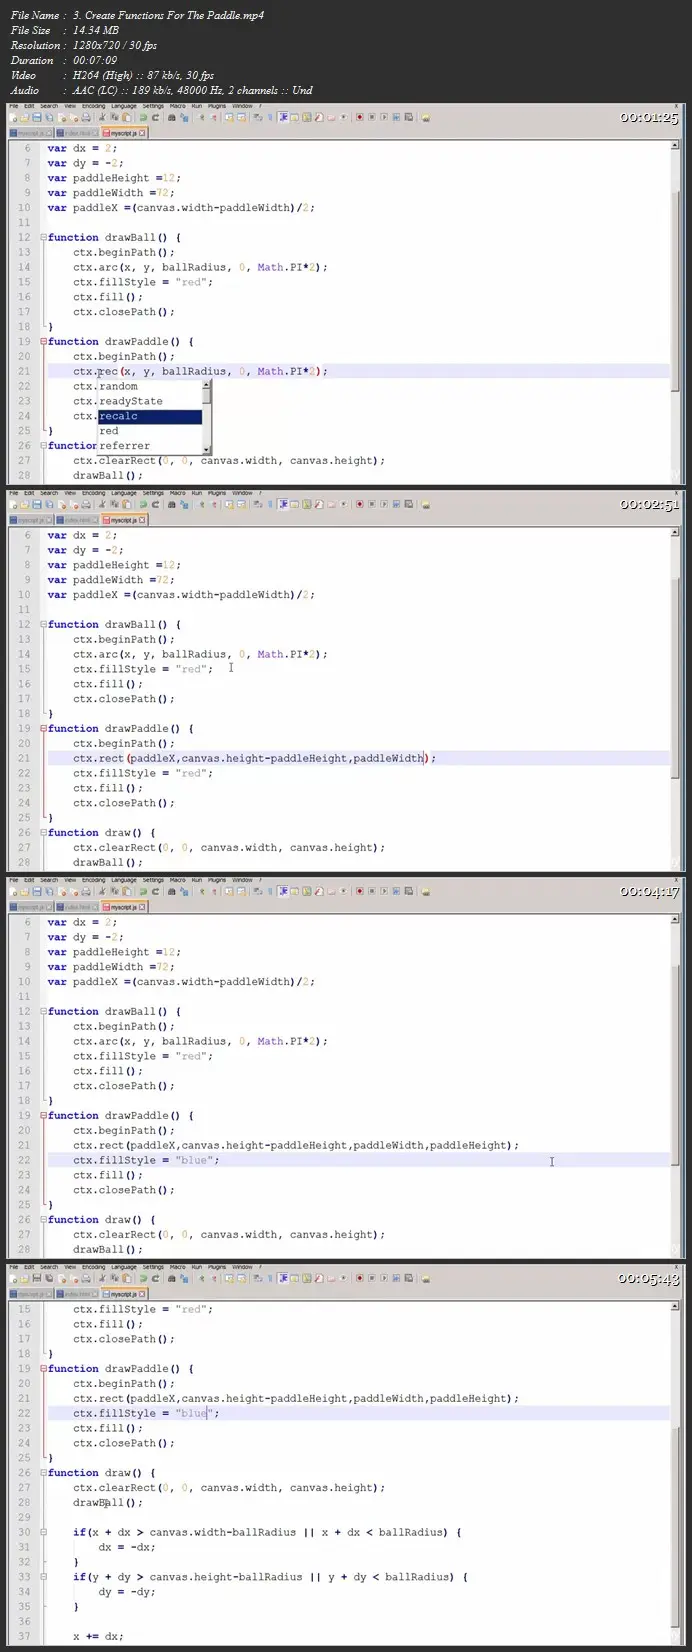Click Print icon in 00:04:17 frame toolbar
The height and width of the screenshot is (1652, 692).
tap(85, 891)
